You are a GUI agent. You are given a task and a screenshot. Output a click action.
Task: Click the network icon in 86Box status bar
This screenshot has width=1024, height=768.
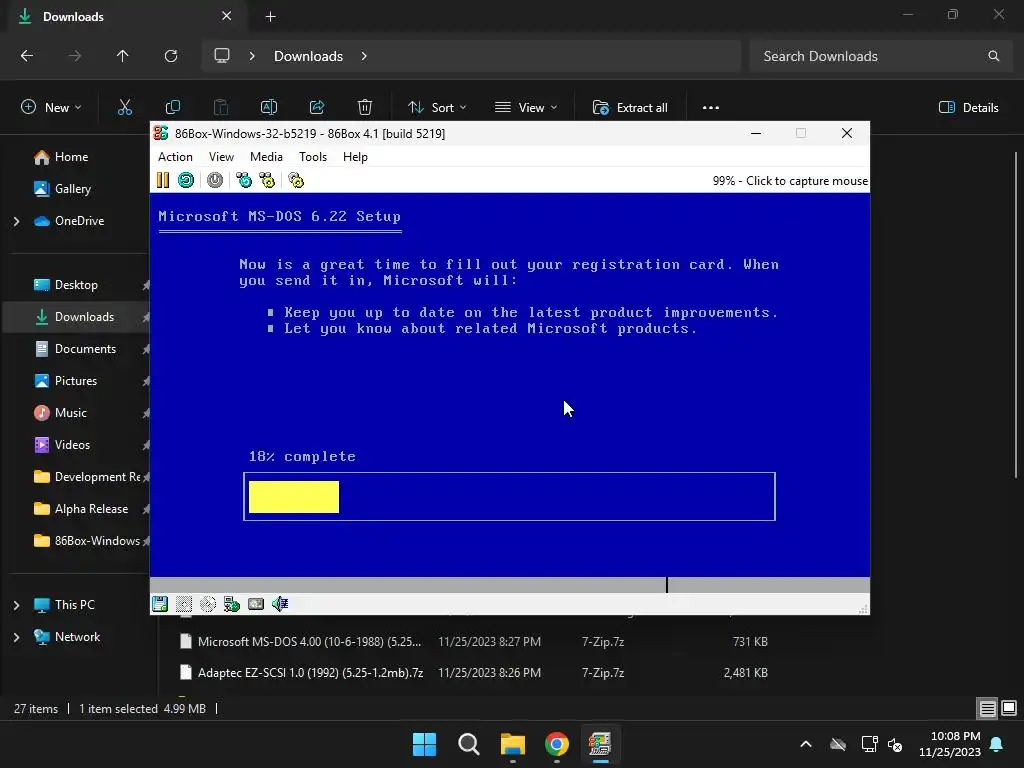click(232, 604)
